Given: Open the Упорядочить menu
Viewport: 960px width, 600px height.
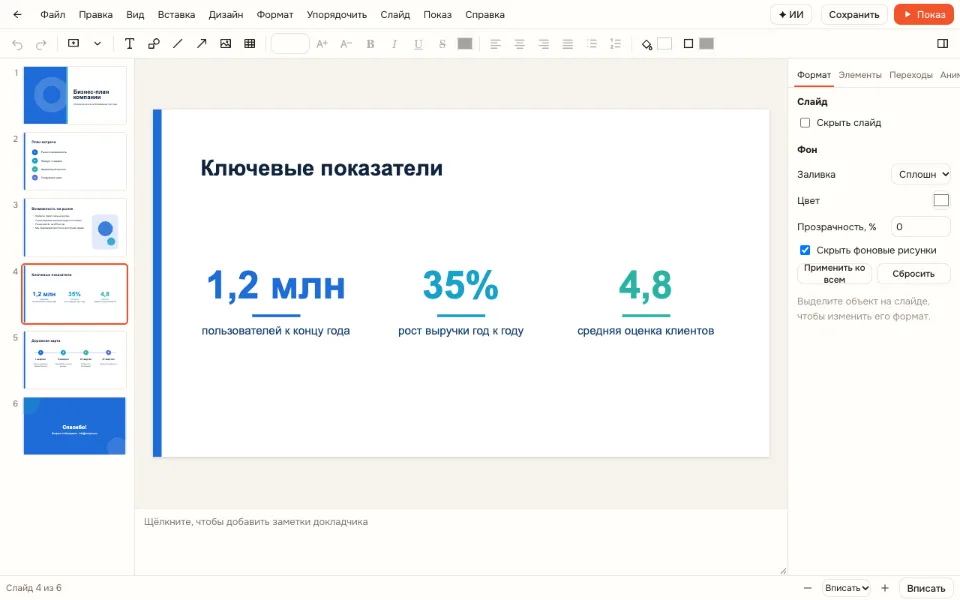Looking at the screenshot, I should coord(337,15).
